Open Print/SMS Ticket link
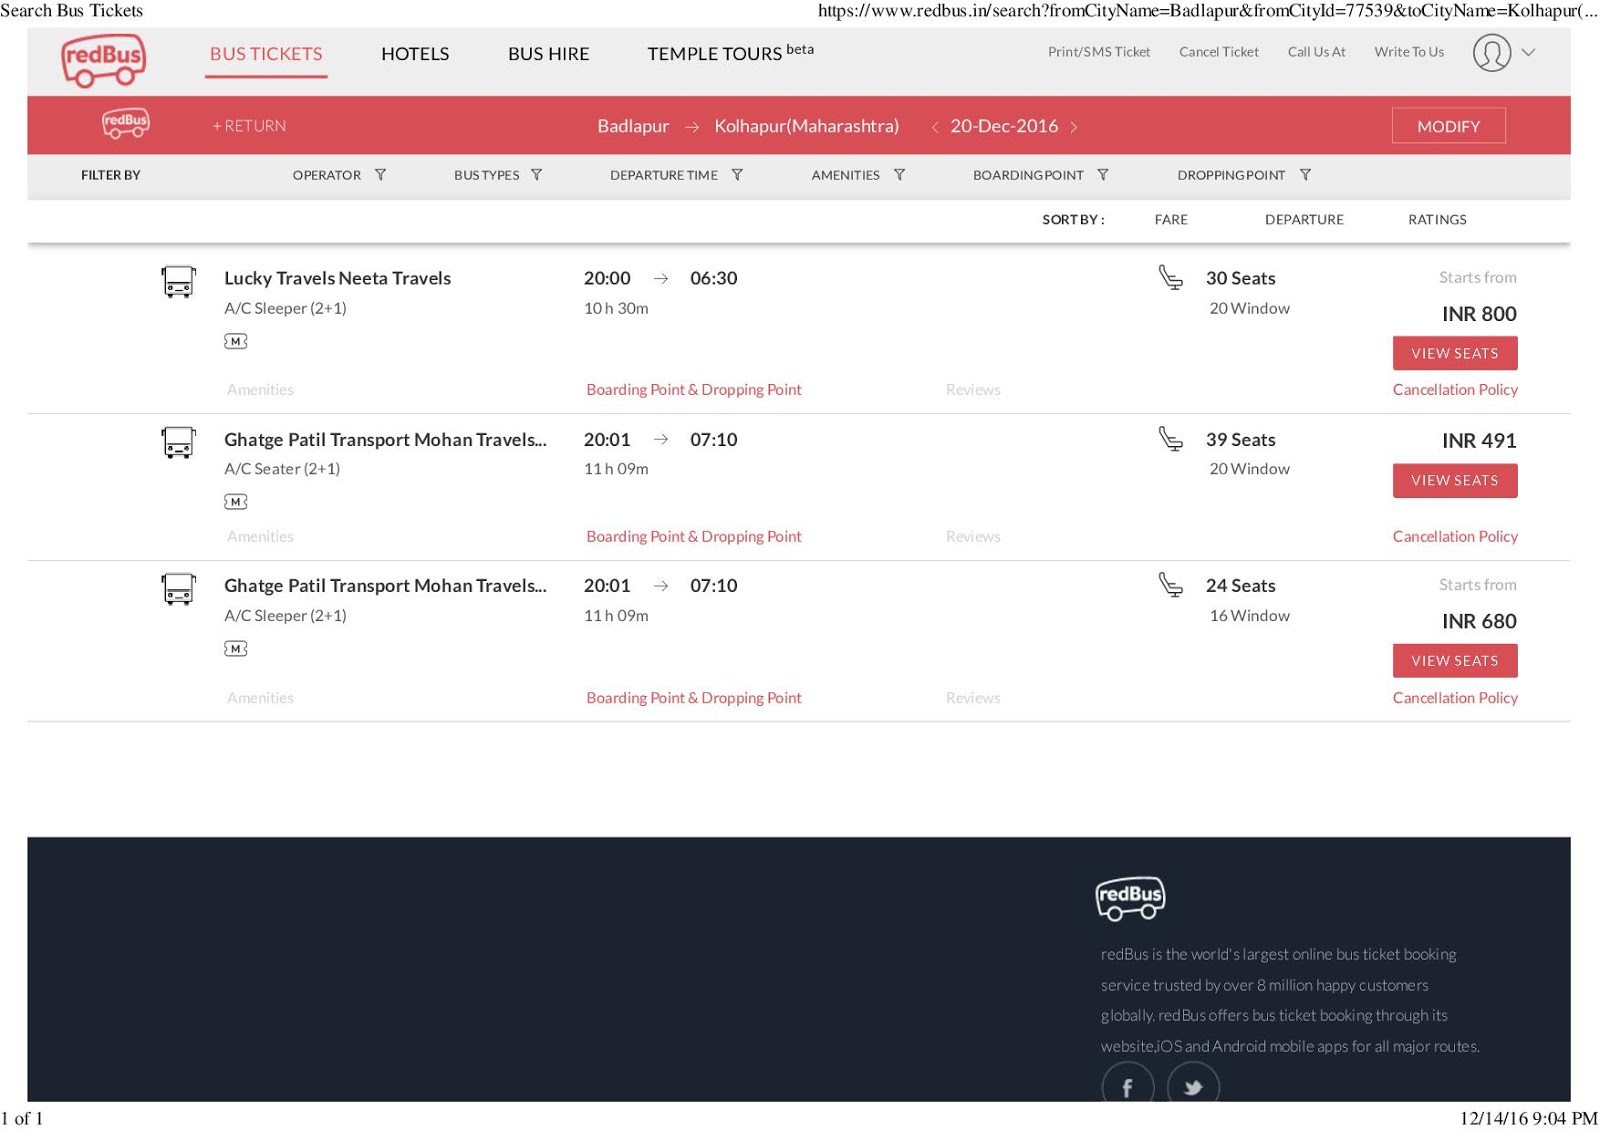The width and height of the screenshot is (1600, 1131). (1099, 52)
